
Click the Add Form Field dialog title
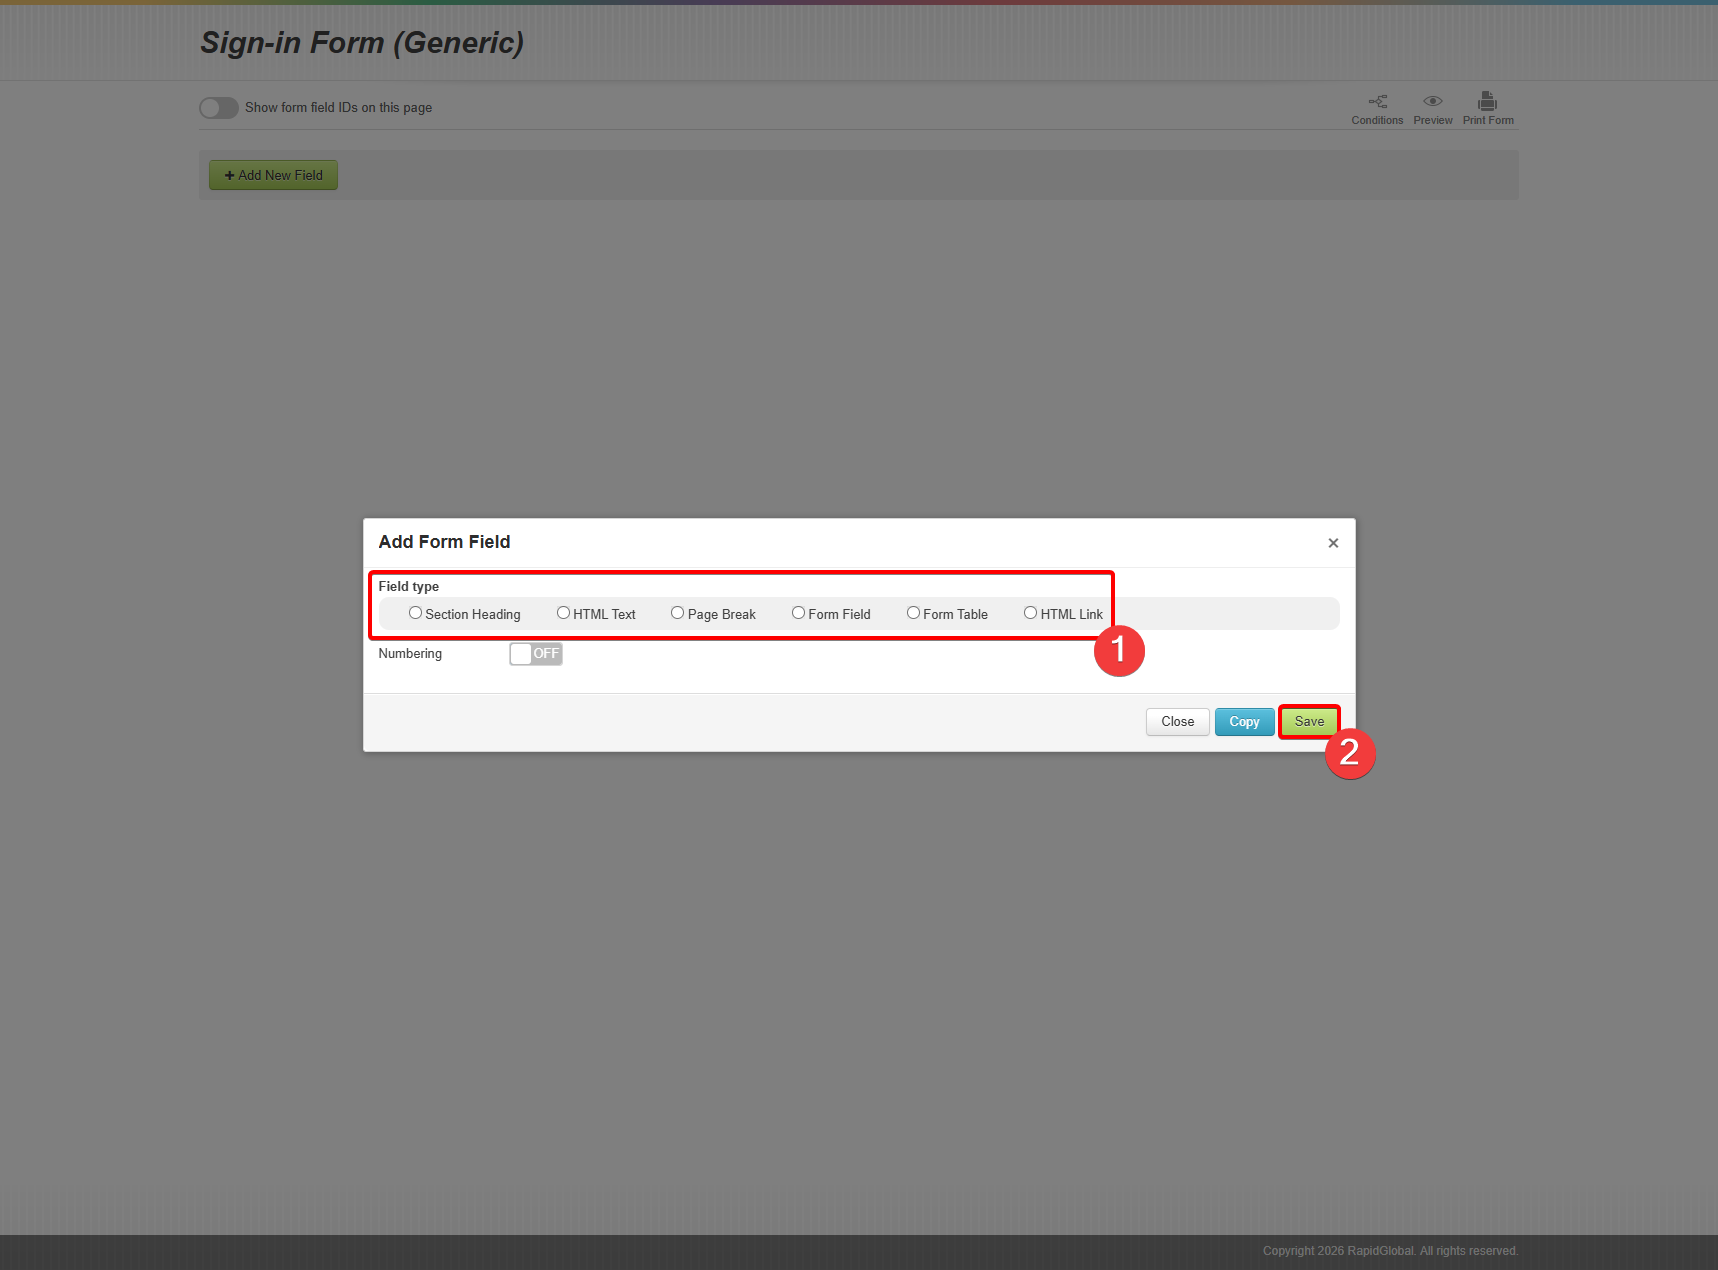[444, 542]
